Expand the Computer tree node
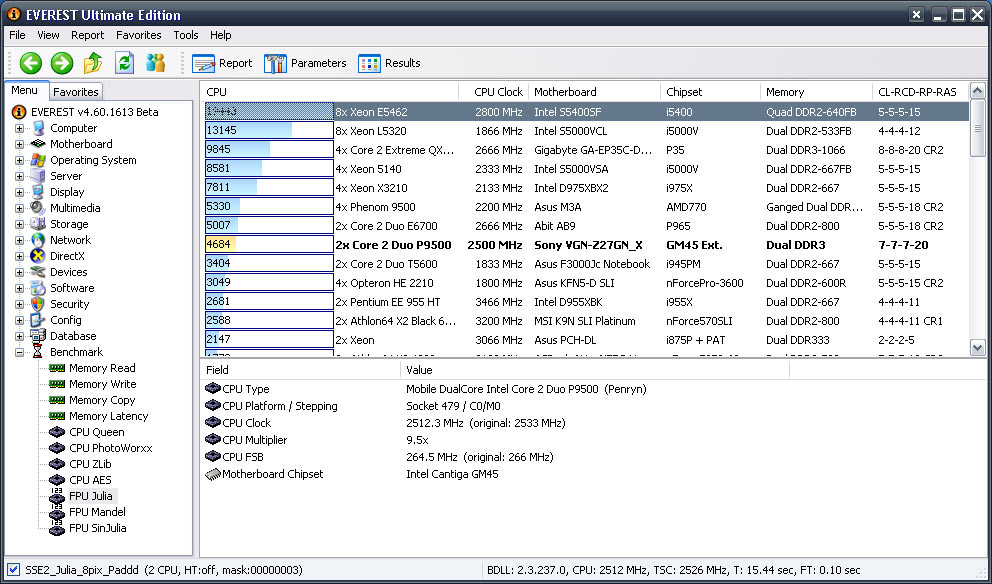This screenshot has height=584, width=992. 20,128
